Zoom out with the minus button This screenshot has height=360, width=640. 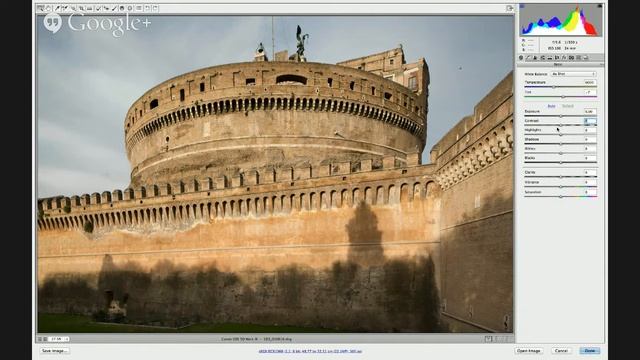[40, 339]
